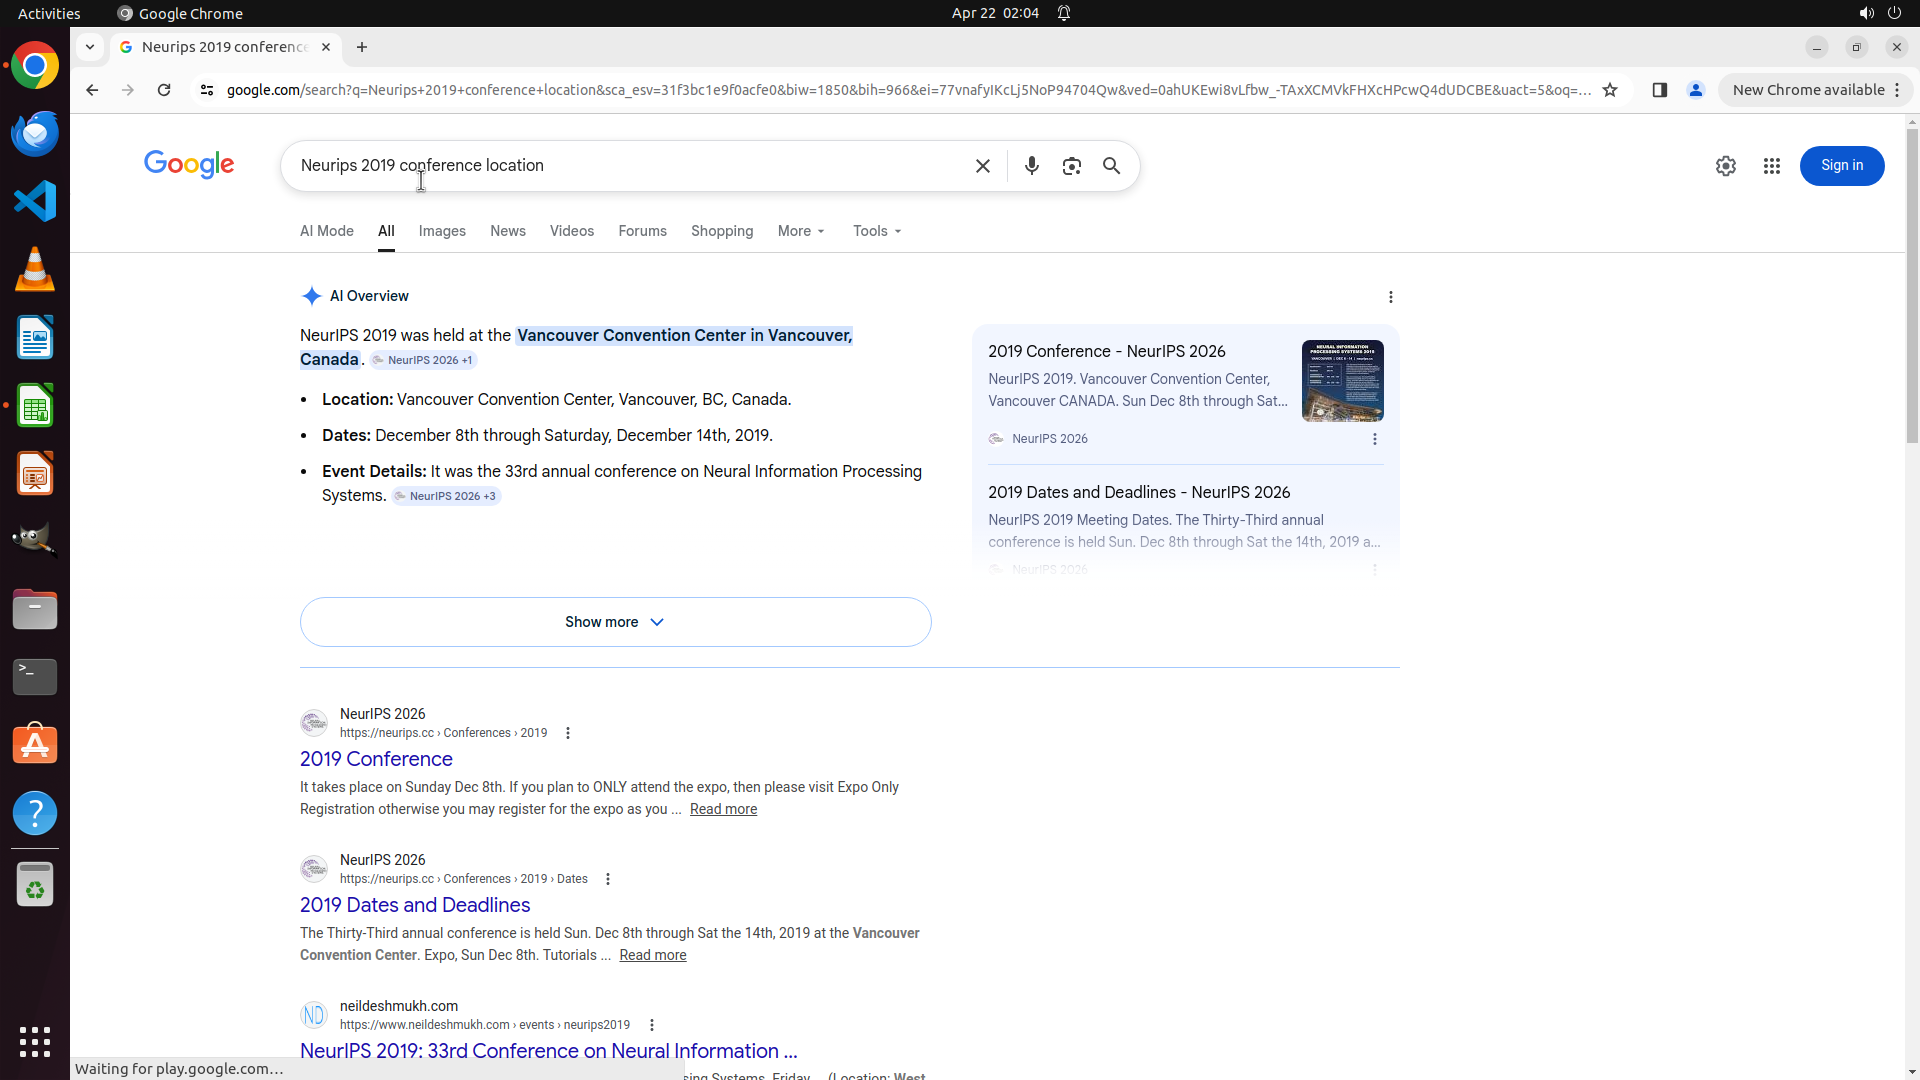Open the 2019 Dates and Deadlines result
The height and width of the screenshot is (1080, 1920).
coord(415,905)
